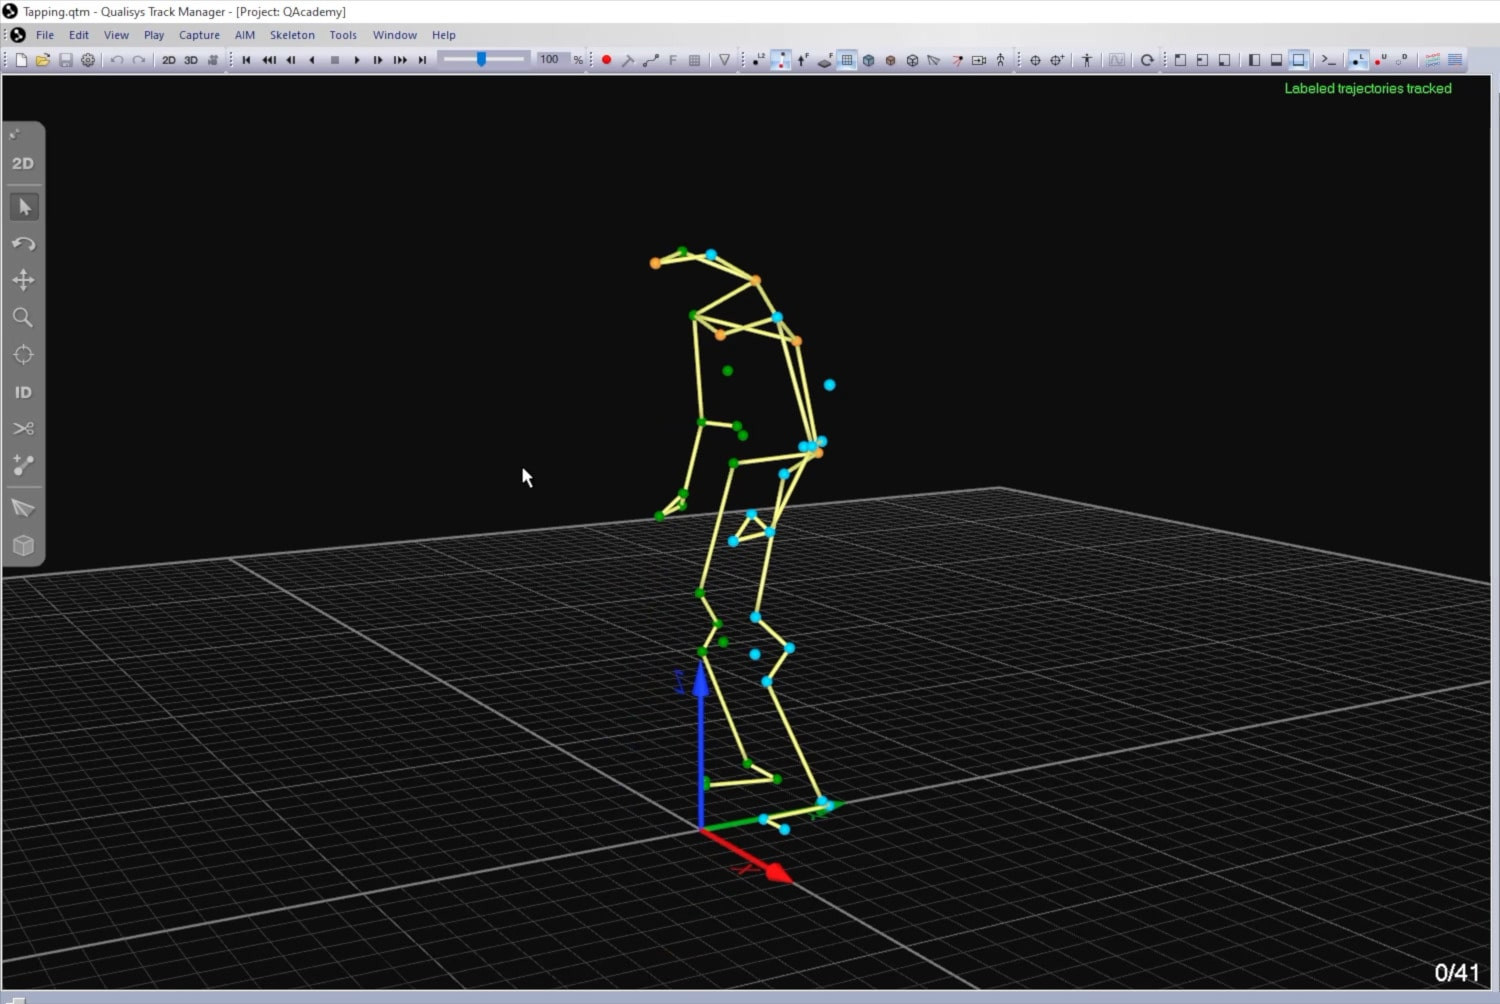Click the colored lines data info icon
This screenshot has height=1004, width=1500.
pos(1433,60)
